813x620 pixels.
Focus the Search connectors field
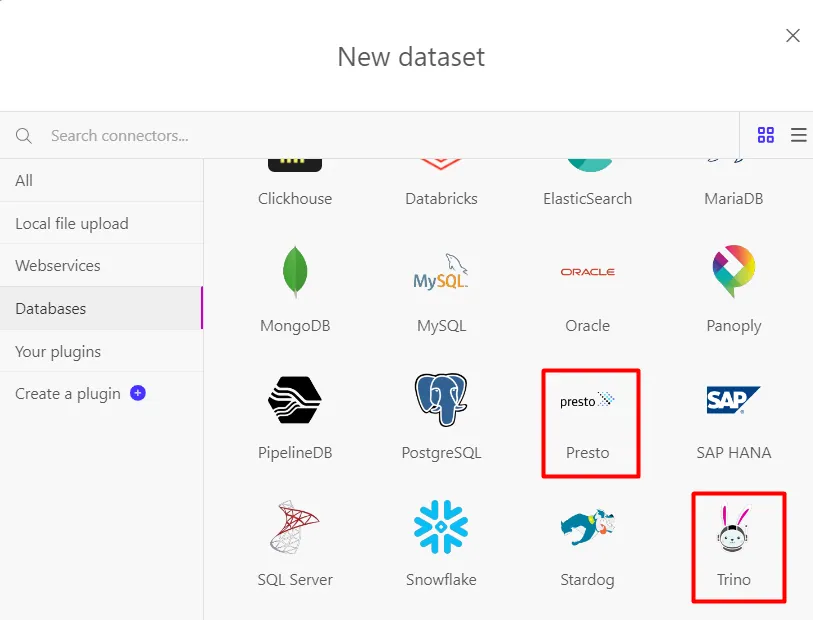tap(369, 135)
